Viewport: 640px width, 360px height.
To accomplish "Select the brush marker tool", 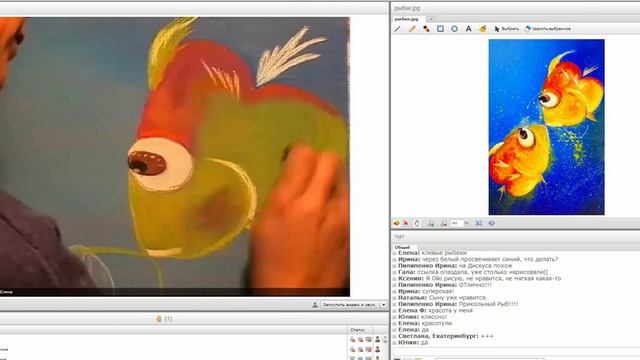I will (x=426, y=29).
